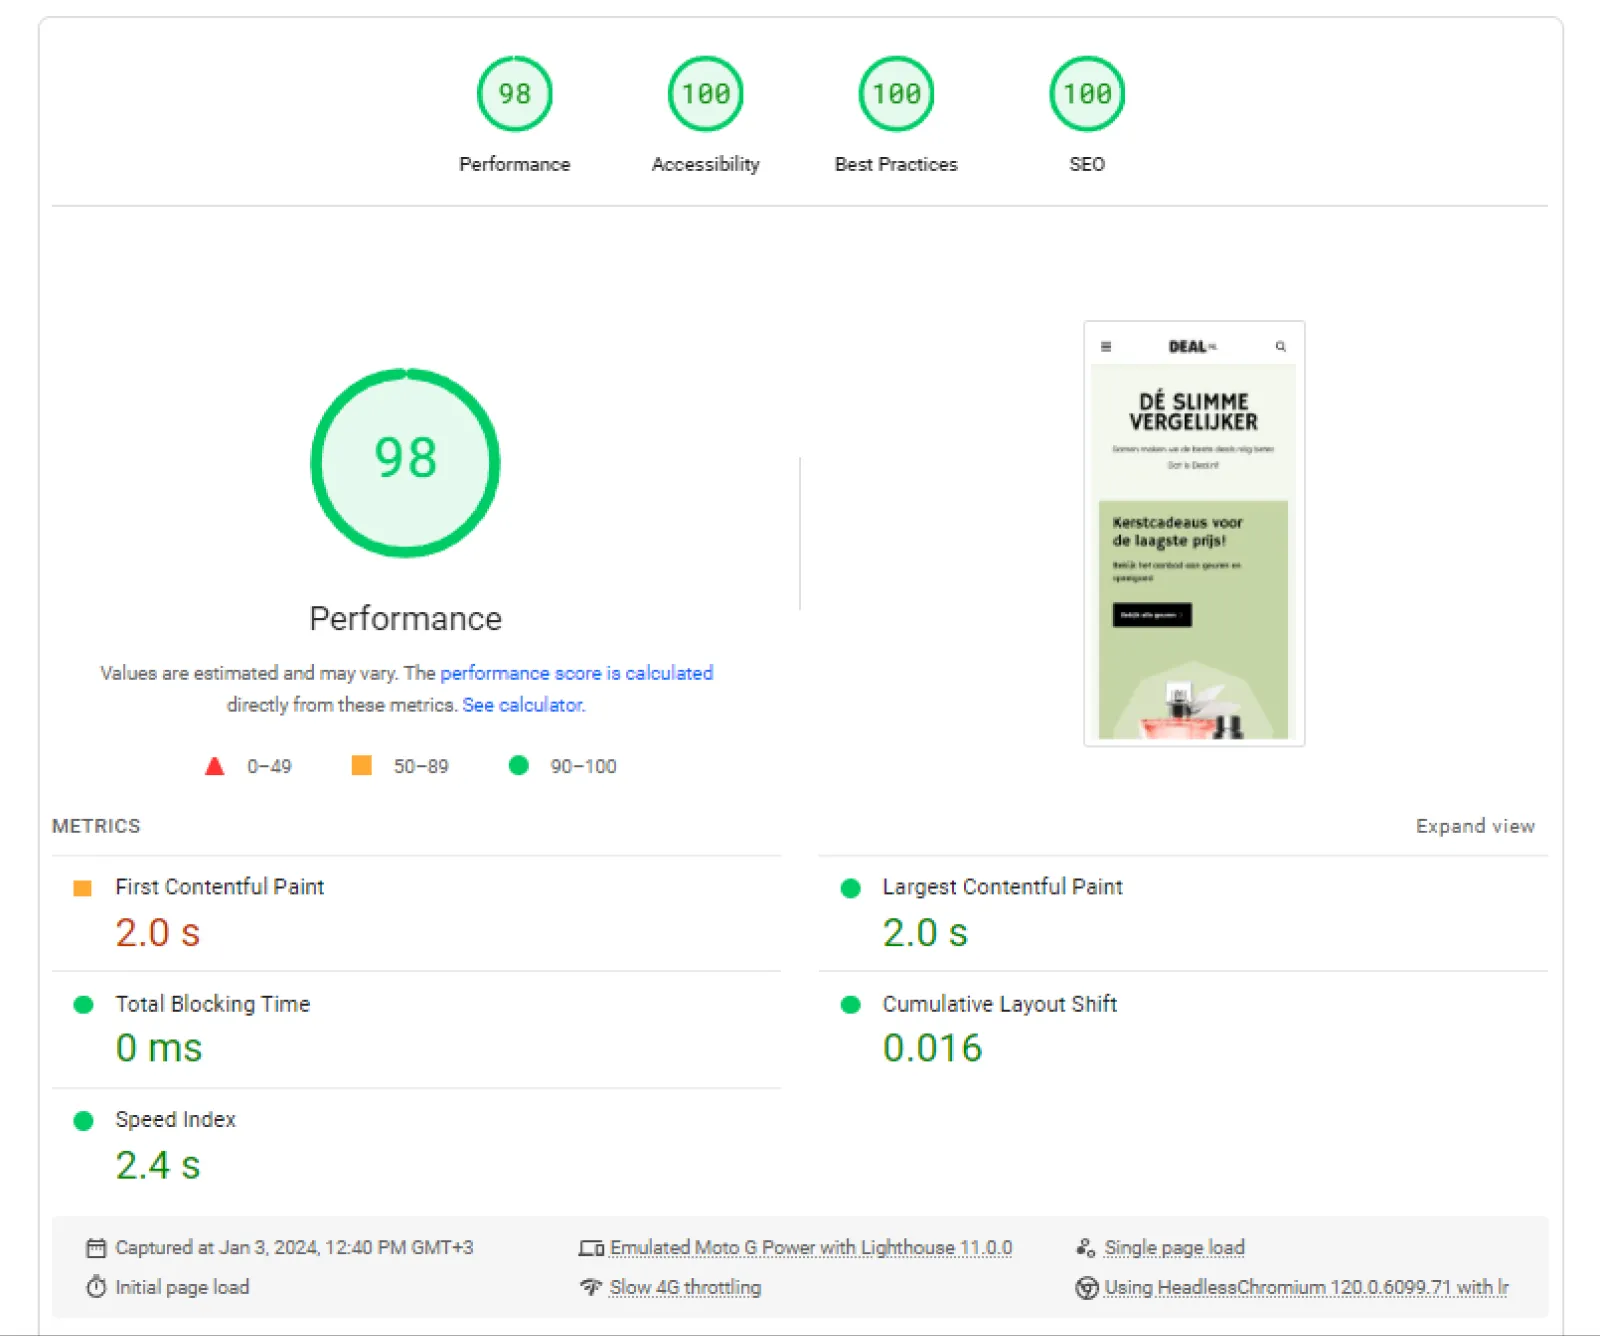Click the Accessibility 100 score gauge

(706, 94)
